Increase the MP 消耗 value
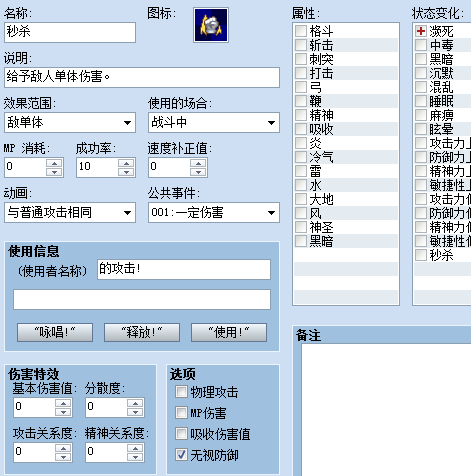 click(x=54, y=163)
